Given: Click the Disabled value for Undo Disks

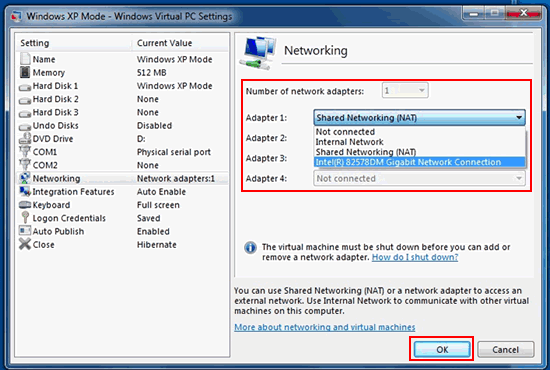Looking at the screenshot, I should pos(154,126).
